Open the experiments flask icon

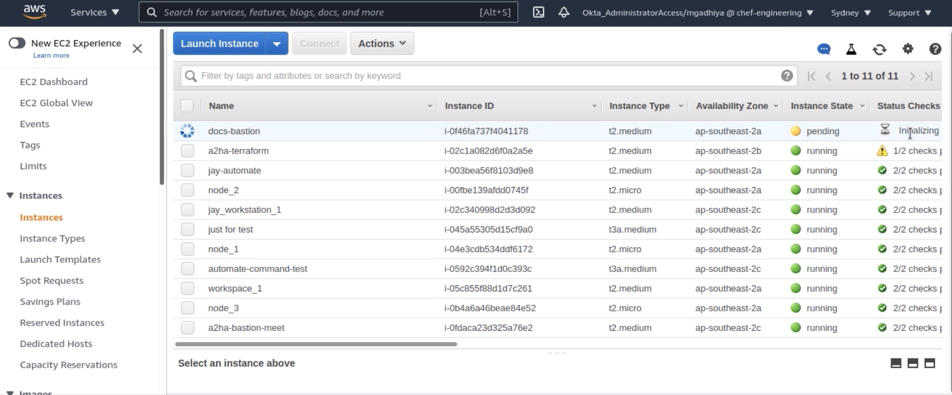(851, 49)
